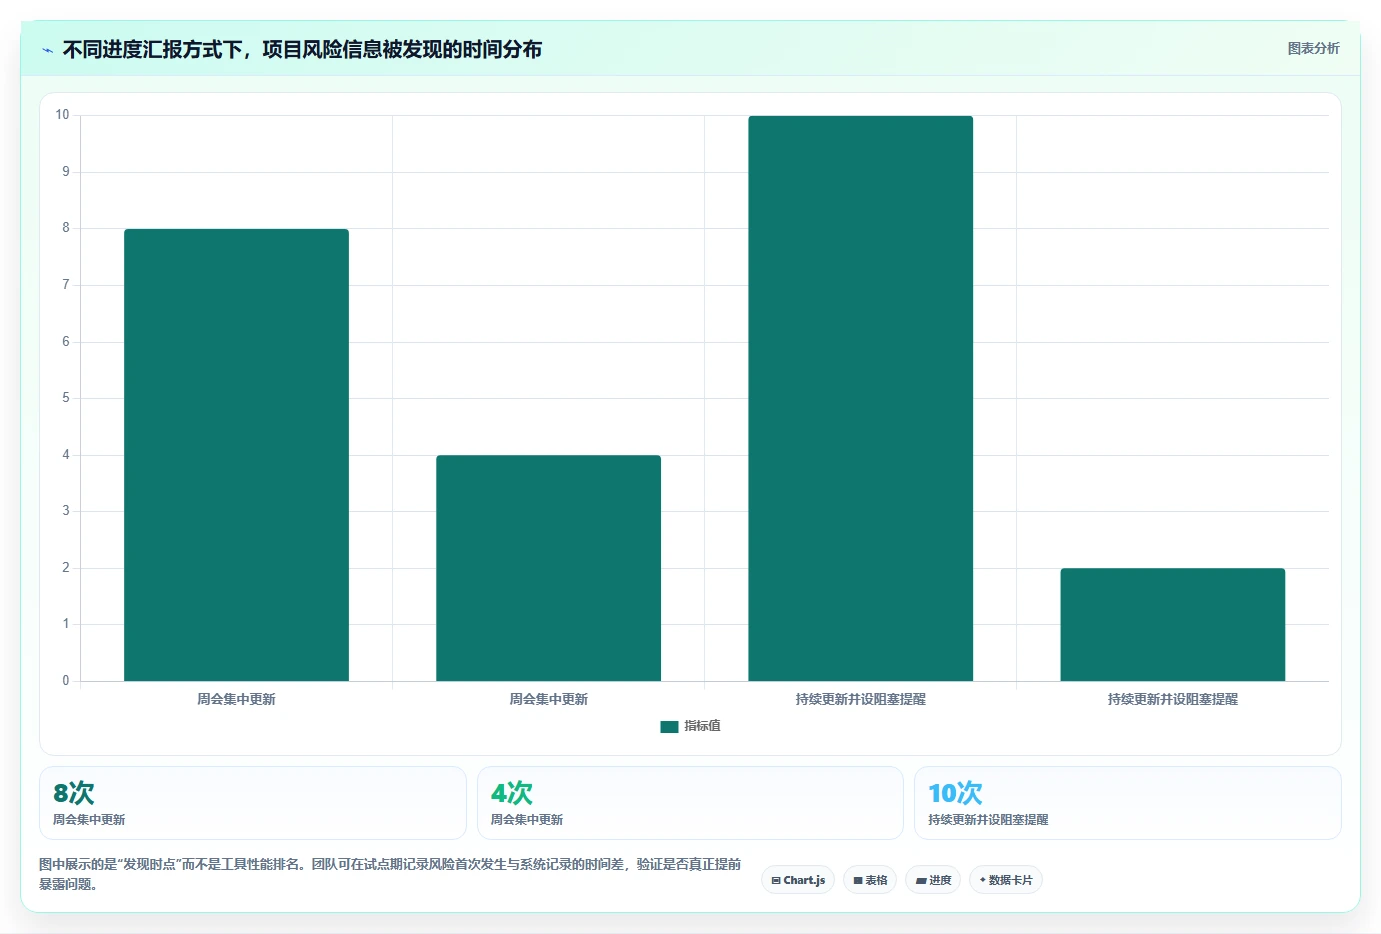The height and width of the screenshot is (934, 1381).
Task: Click the 数据卡片 tag chip
Action: (1006, 880)
